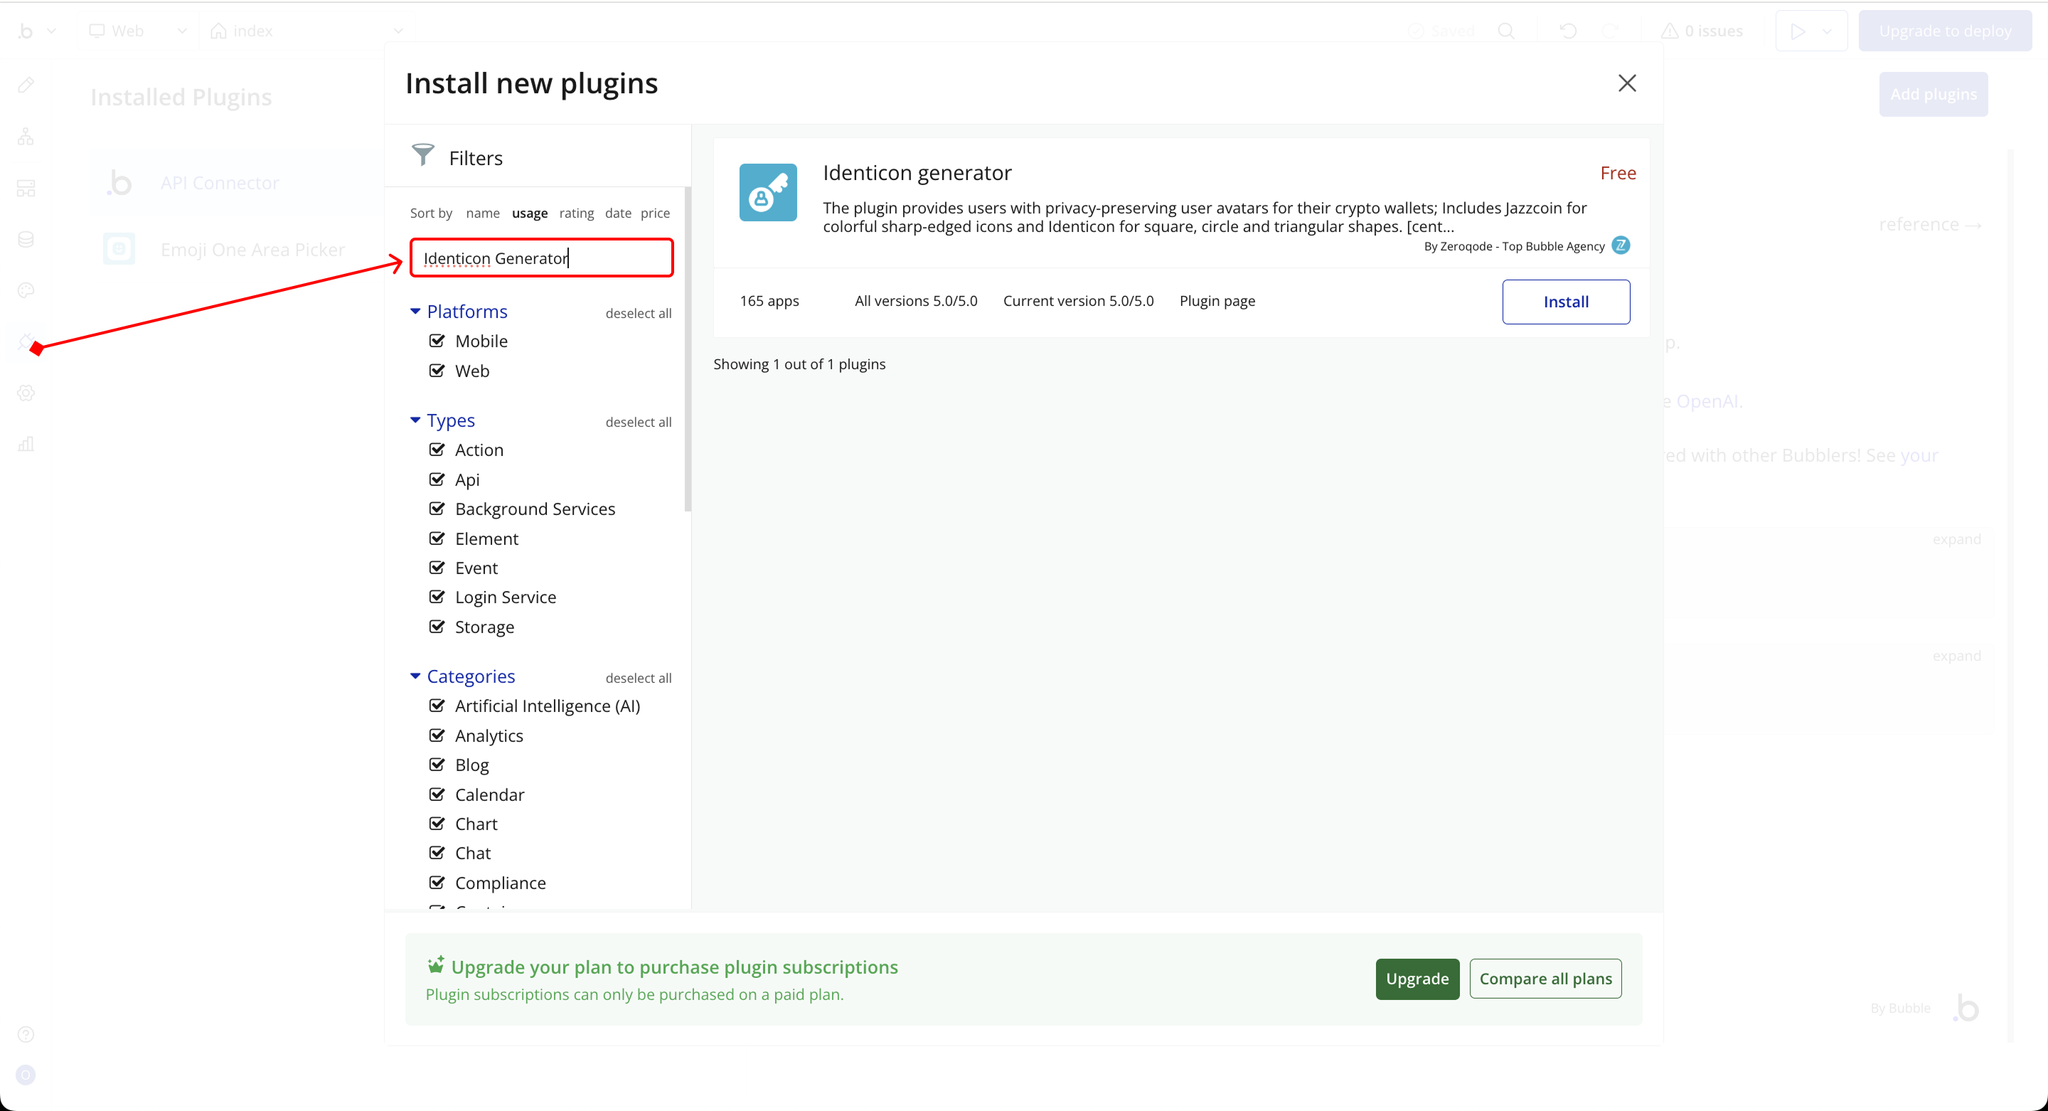2048x1111 pixels.
Task: Open the Data tab database icon
Action: [26, 239]
